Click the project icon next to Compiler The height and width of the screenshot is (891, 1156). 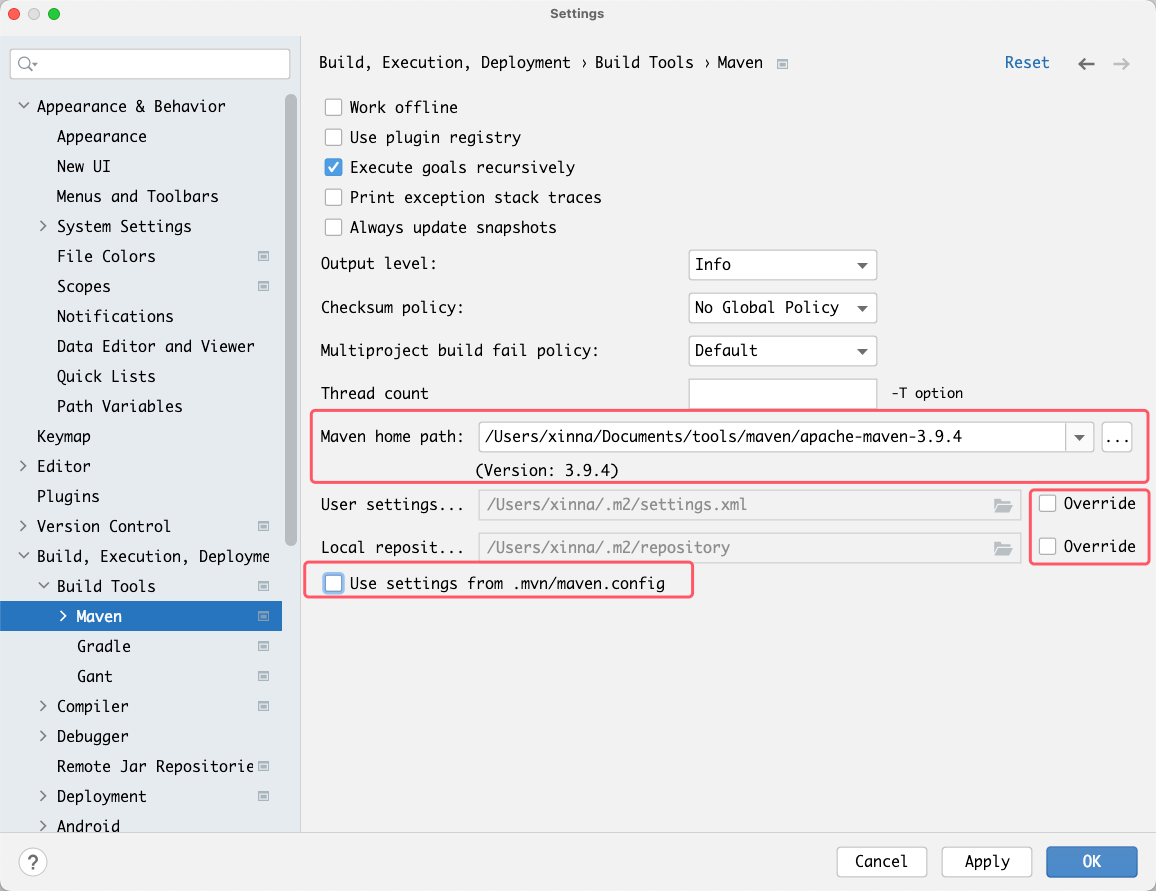[263, 706]
